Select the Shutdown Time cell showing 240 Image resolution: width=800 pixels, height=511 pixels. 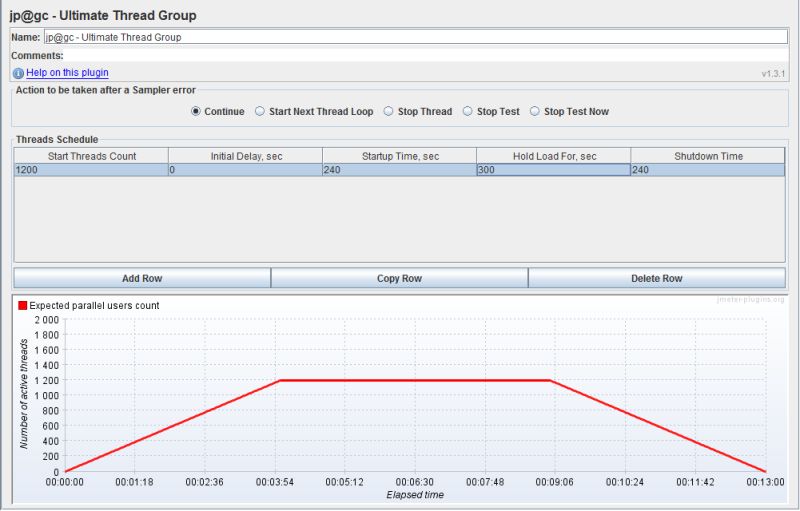(x=708, y=170)
